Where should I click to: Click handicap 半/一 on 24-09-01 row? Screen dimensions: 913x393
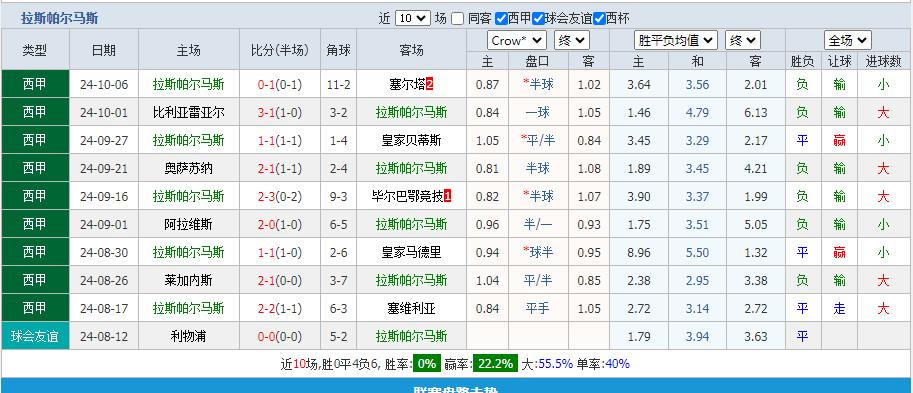(538, 224)
